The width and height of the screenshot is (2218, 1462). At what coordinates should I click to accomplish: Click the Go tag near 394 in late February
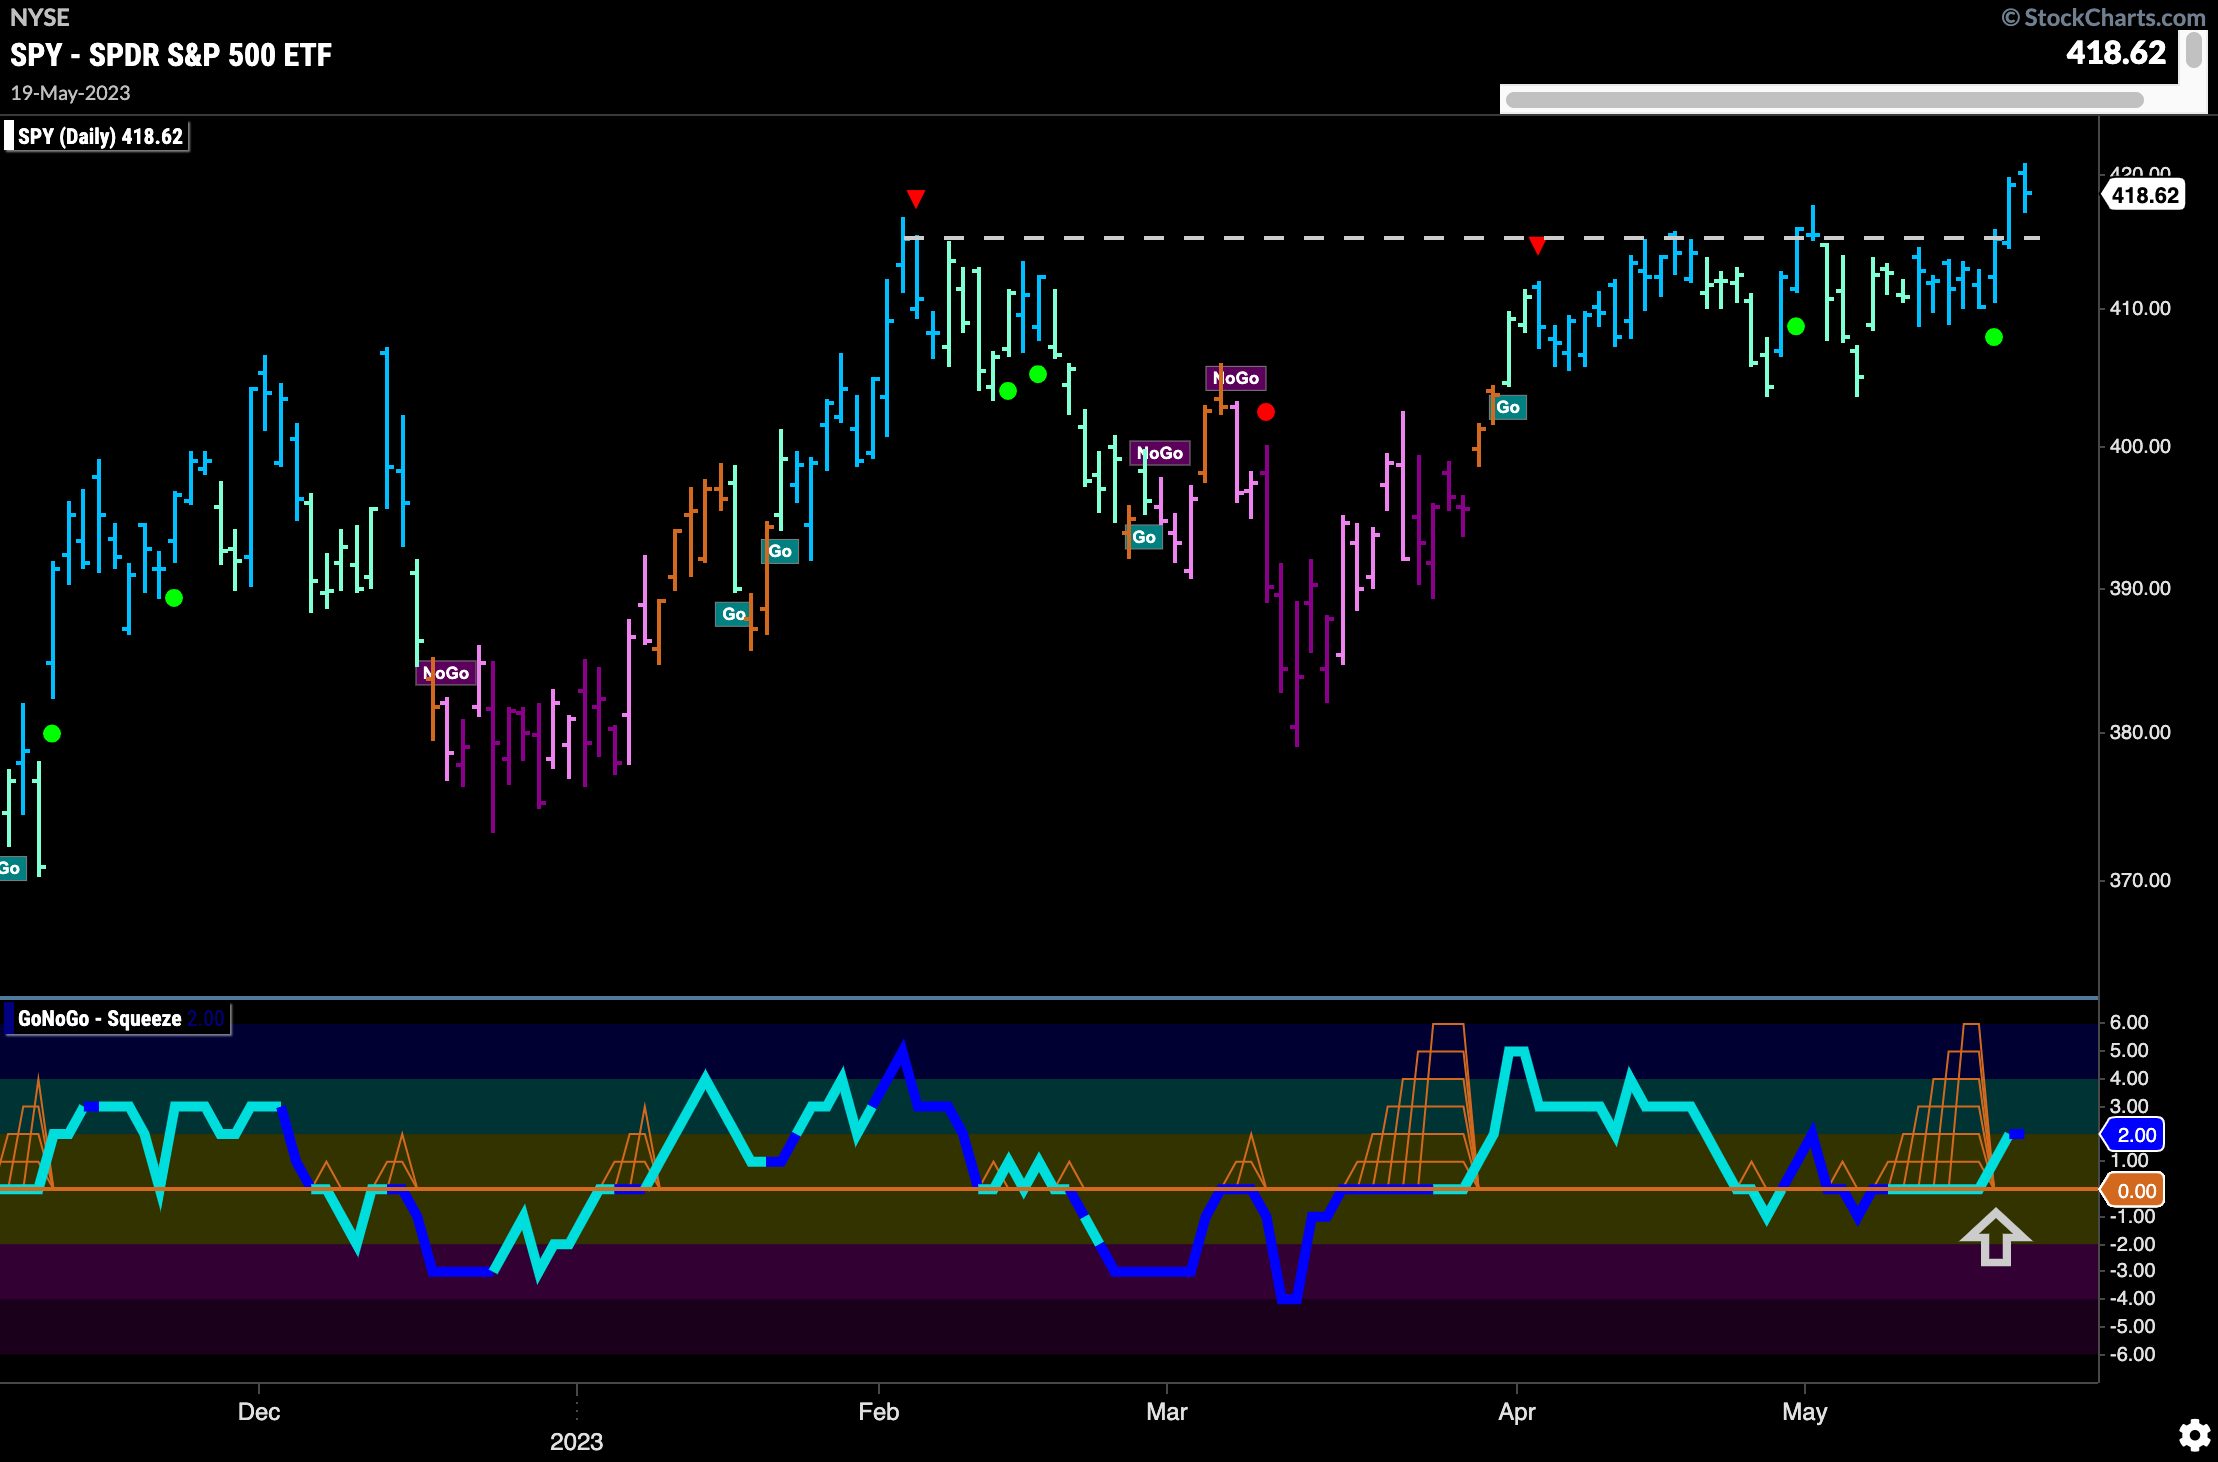[1144, 537]
